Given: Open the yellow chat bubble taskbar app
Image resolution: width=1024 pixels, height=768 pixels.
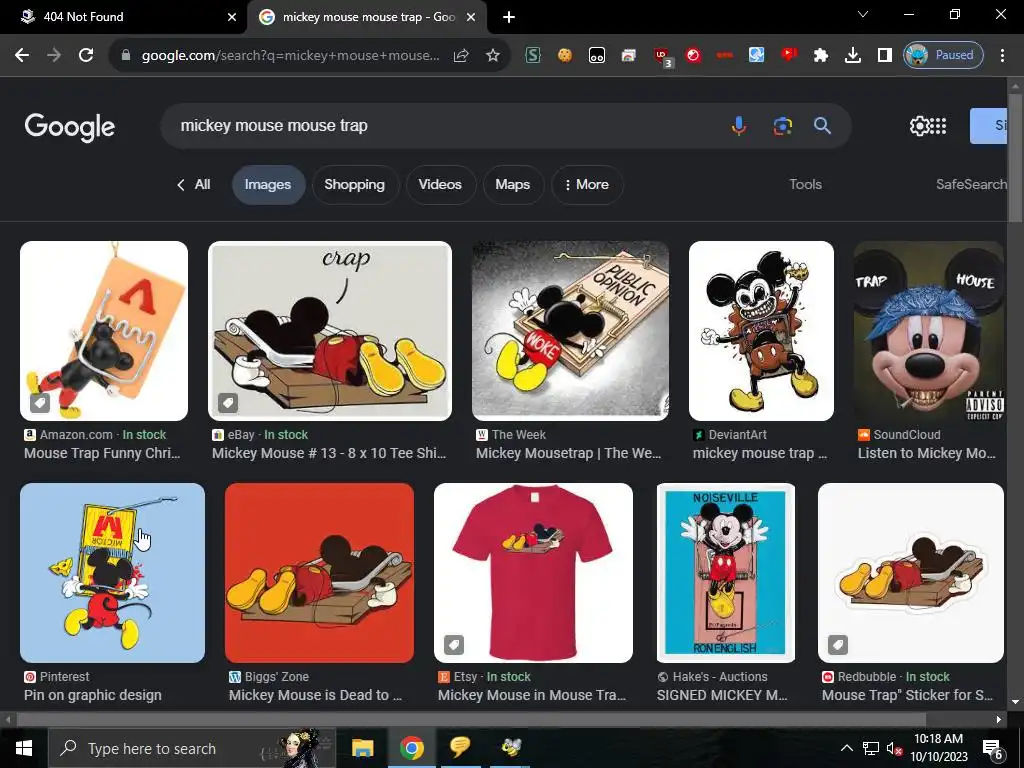Looking at the screenshot, I should (460, 748).
